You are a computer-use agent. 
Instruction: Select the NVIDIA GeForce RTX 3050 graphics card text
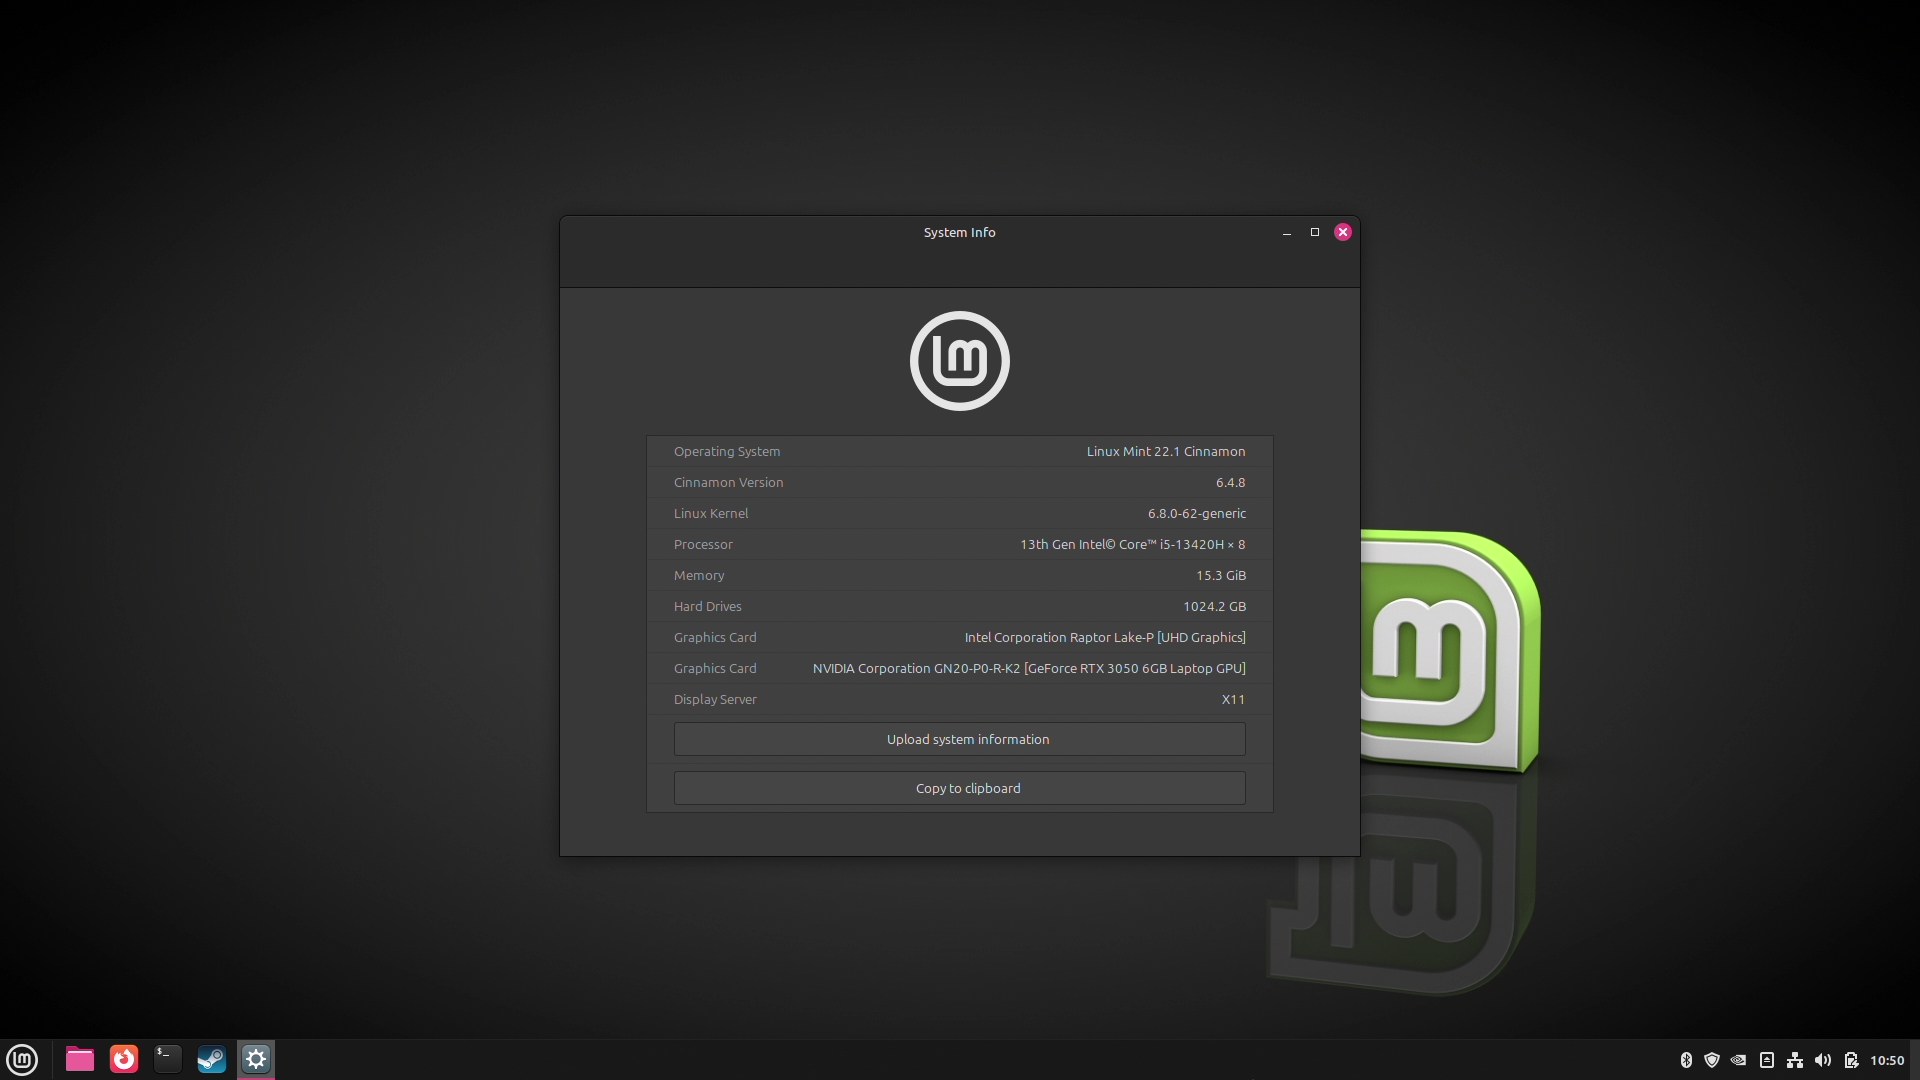(x=1029, y=668)
